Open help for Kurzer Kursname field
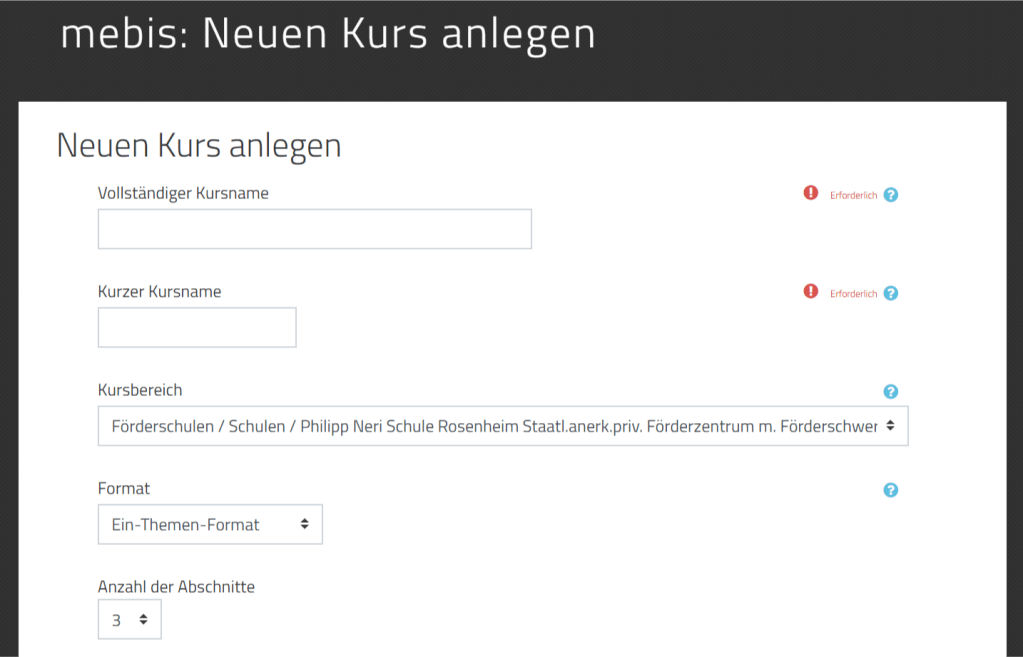Viewport: 1023px width, 657px height. [x=891, y=293]
